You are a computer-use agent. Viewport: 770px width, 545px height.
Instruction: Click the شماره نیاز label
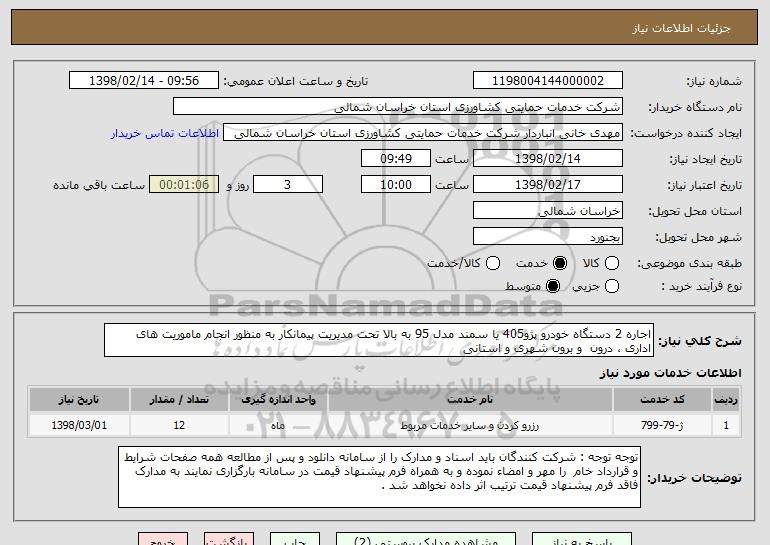pos(714,82)
